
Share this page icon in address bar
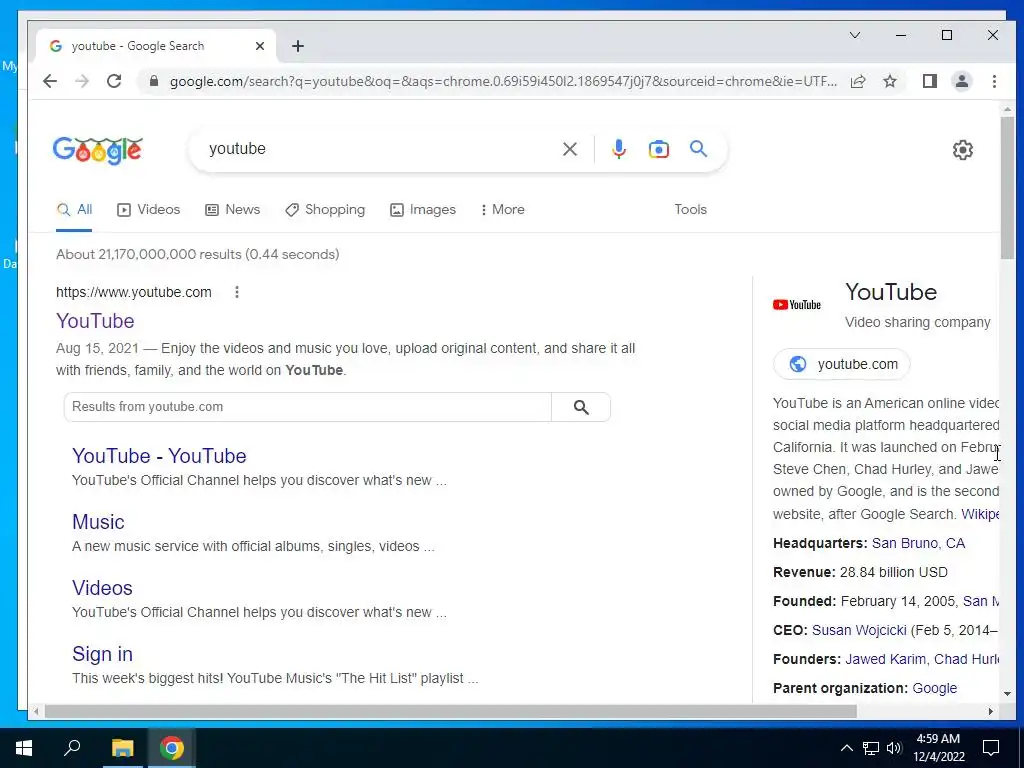[858, 81]
